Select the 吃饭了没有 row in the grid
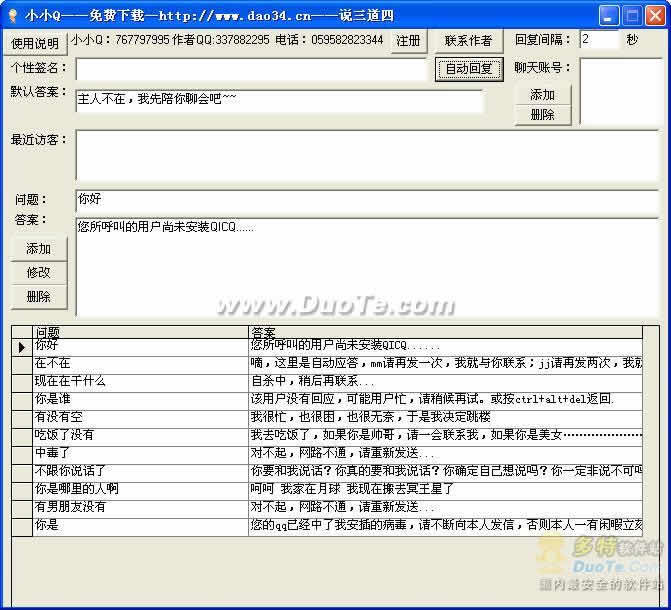This screenshot has width=671, height=610. coord(140,435)
